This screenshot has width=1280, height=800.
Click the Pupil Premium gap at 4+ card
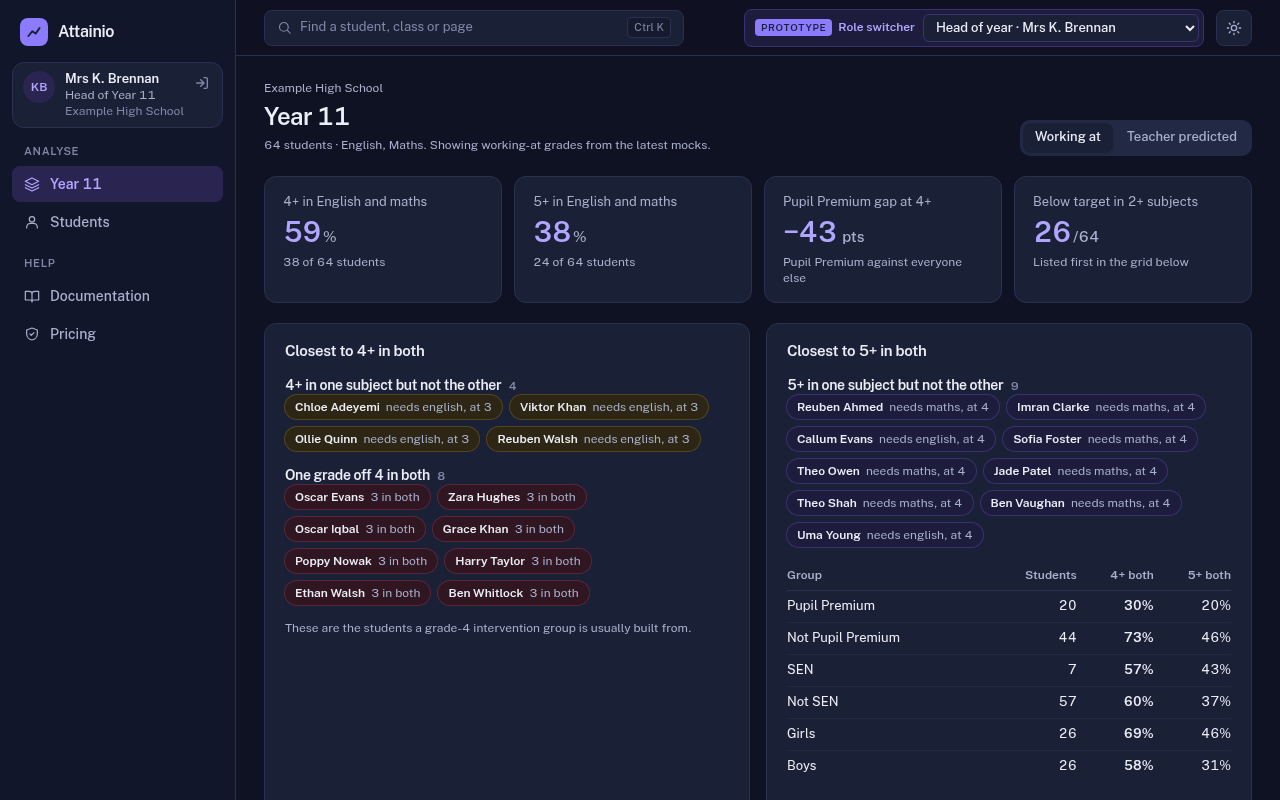pyautogui.click(x=883, y=239)
